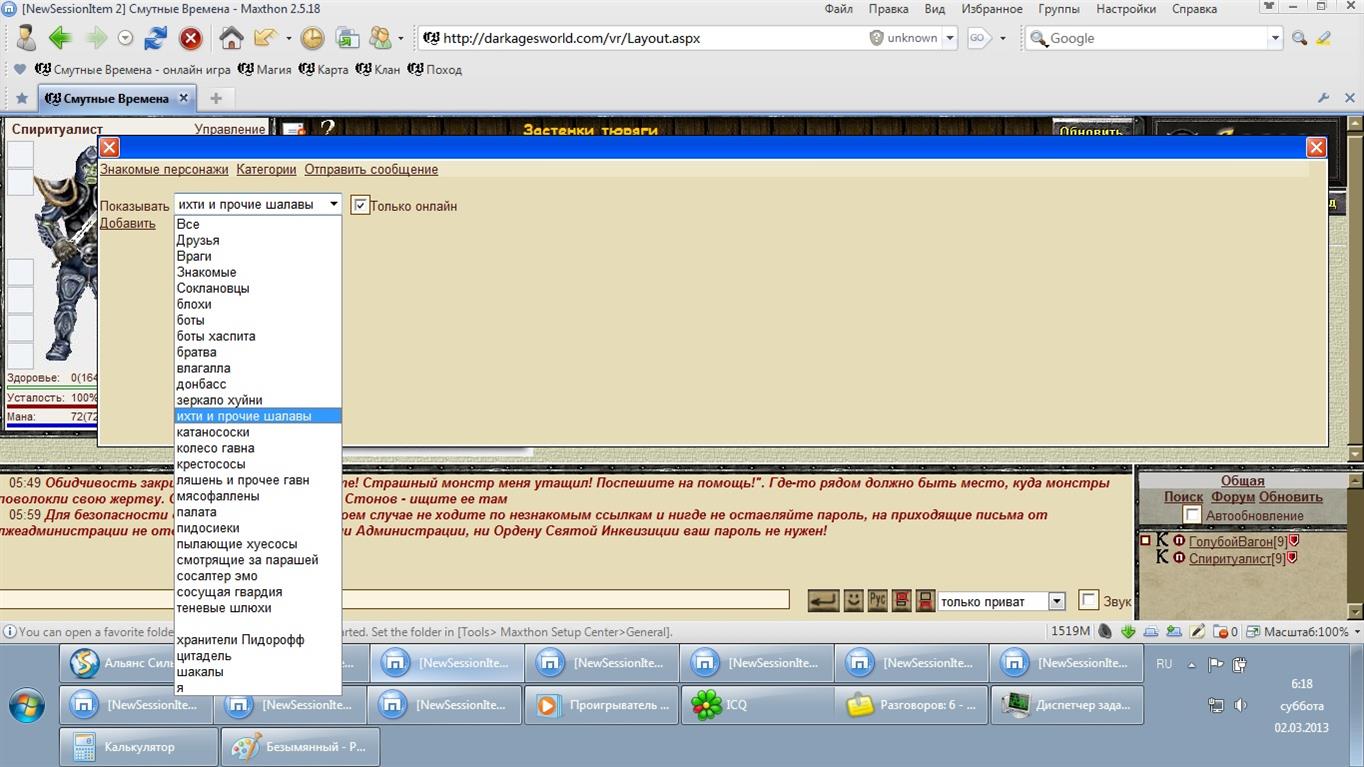Stop loading with the red X icon

coord(190,38)
